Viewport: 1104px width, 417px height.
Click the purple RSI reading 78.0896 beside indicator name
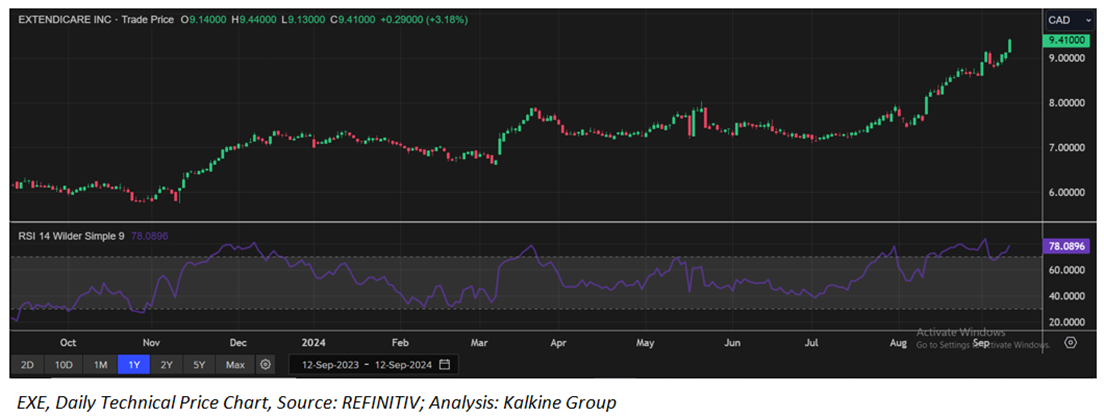coord(149,237)
